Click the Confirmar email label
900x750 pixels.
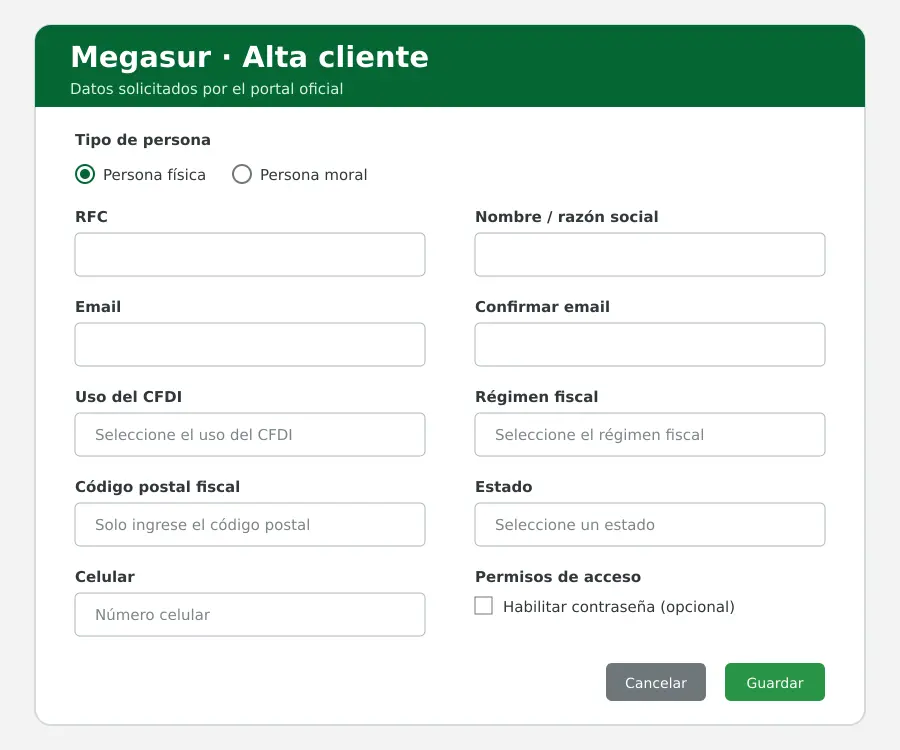(x=542, y=306)
